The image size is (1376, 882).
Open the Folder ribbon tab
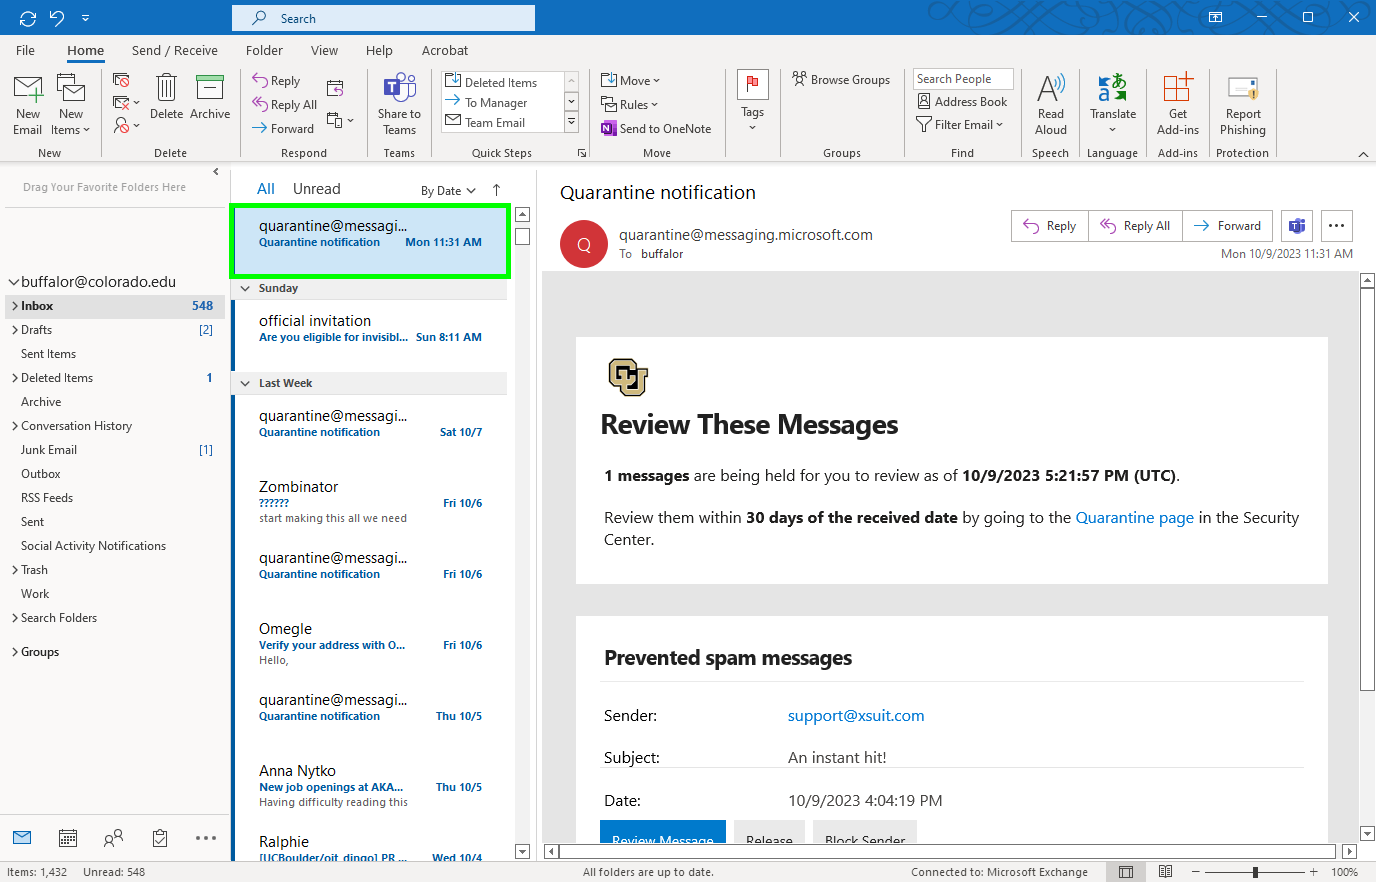point(264,50)
